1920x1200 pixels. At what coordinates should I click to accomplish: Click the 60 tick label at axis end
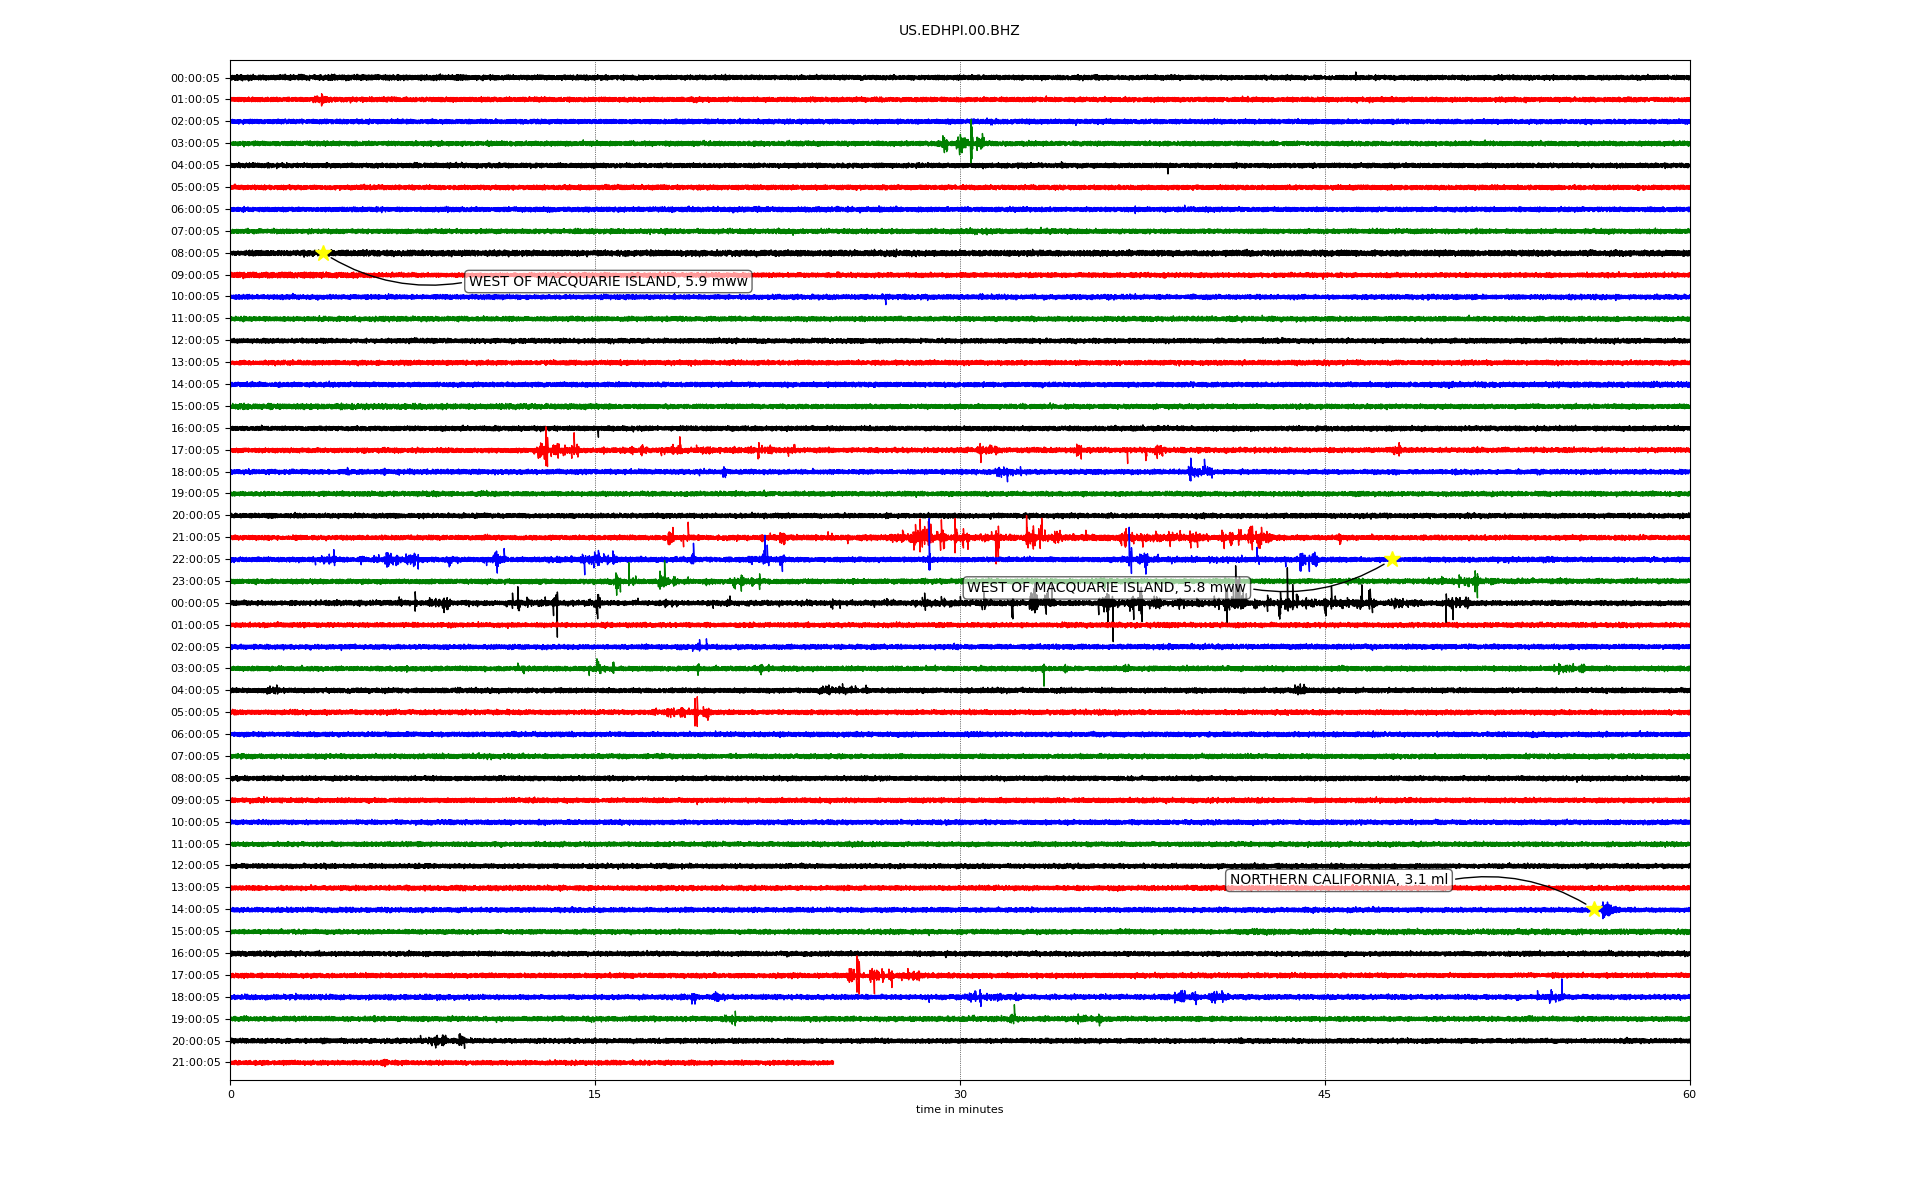click(x=1689, y=1094)
